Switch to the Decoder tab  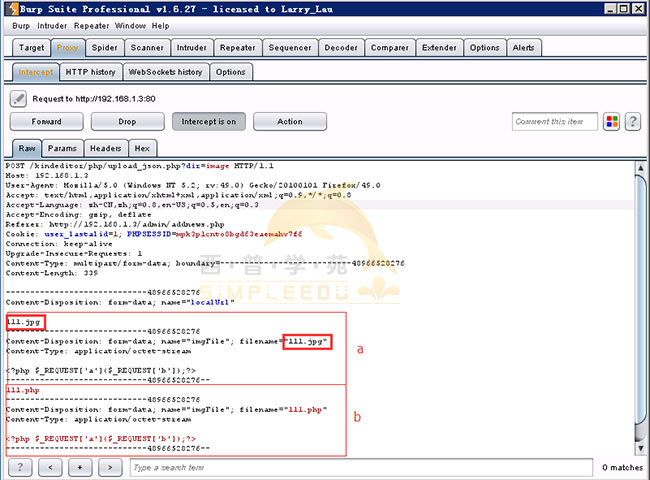(341, 48)
